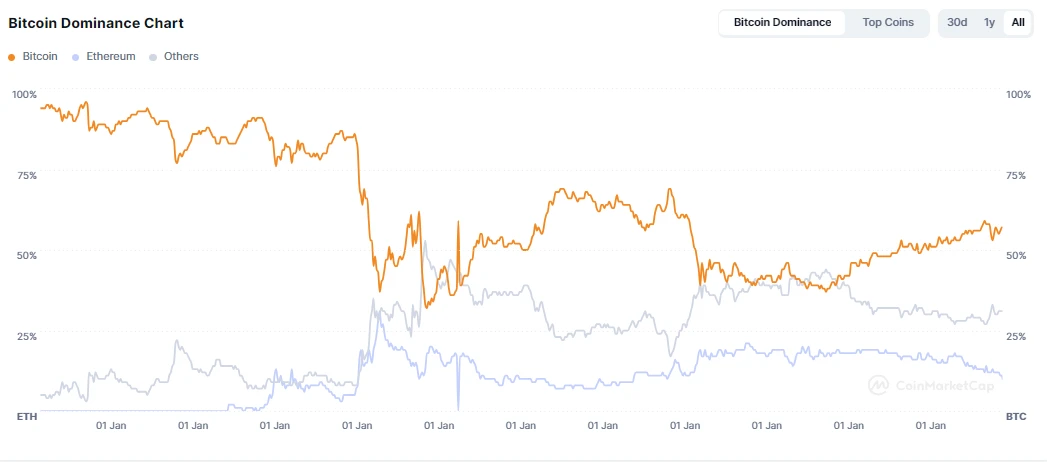The image size is (1047, 462).
Task: Switch to the Bitcoin Dominance tab
Action: coord(782,22)
